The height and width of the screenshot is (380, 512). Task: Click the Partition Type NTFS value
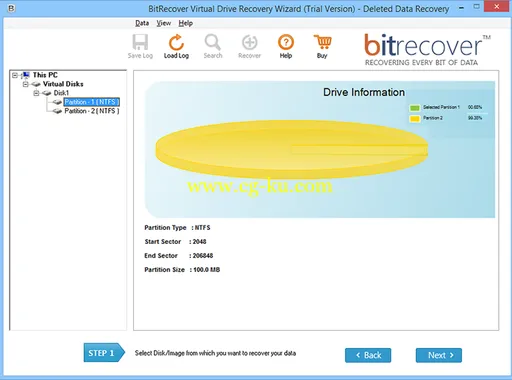[202, 228]
